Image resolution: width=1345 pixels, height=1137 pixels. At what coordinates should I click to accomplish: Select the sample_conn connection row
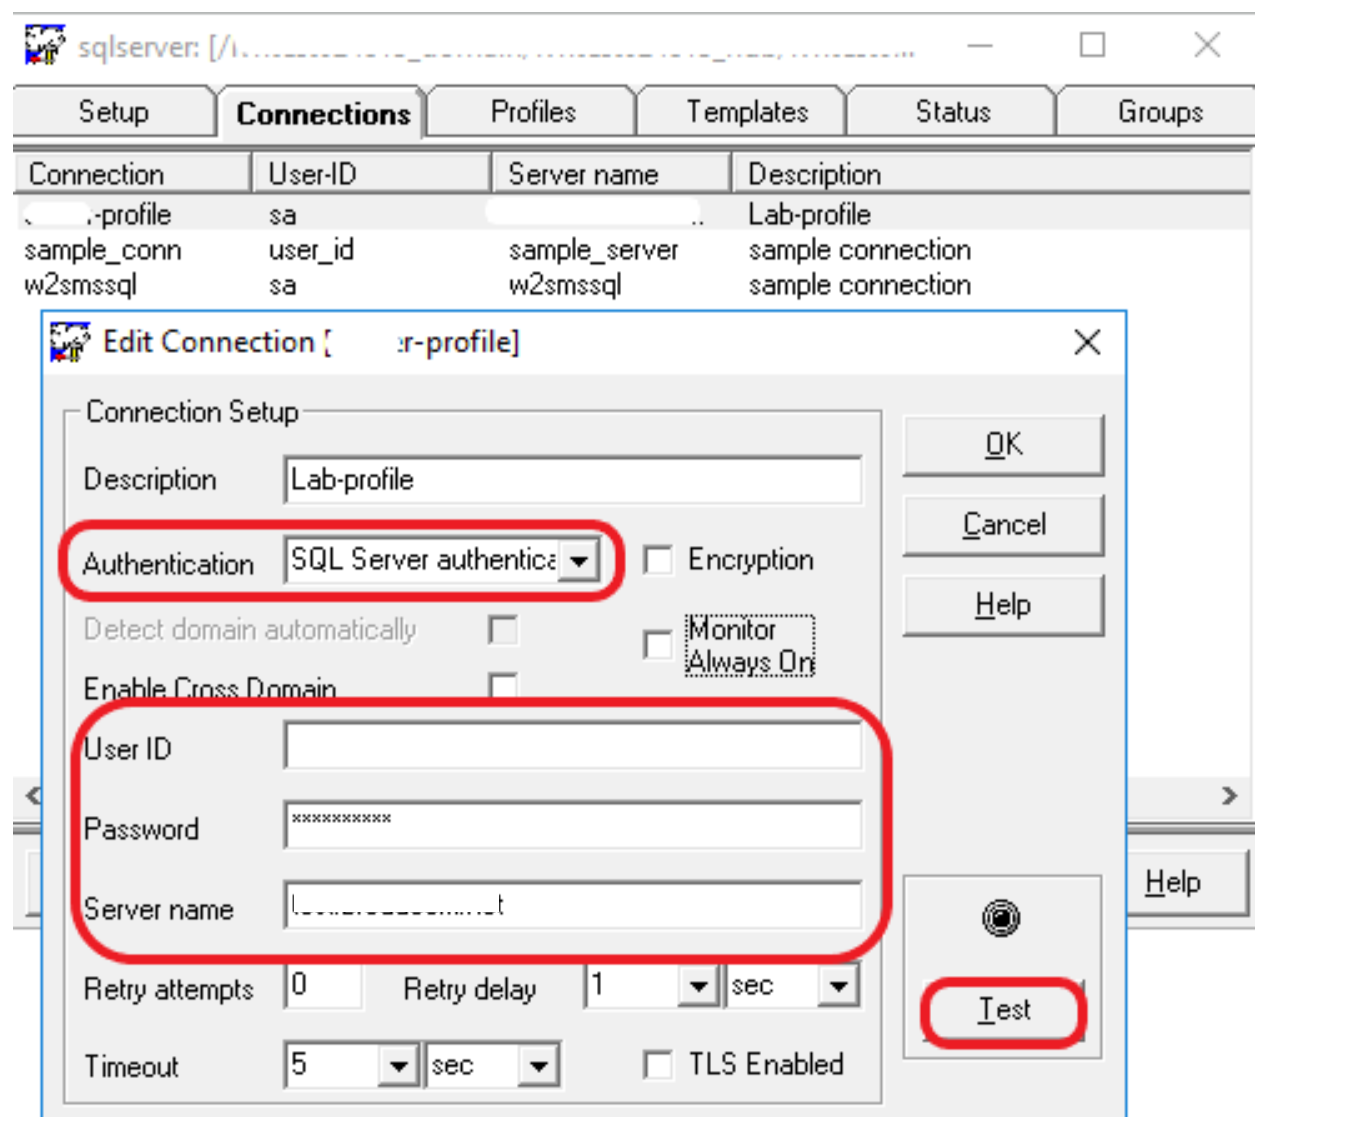(103, 250)
